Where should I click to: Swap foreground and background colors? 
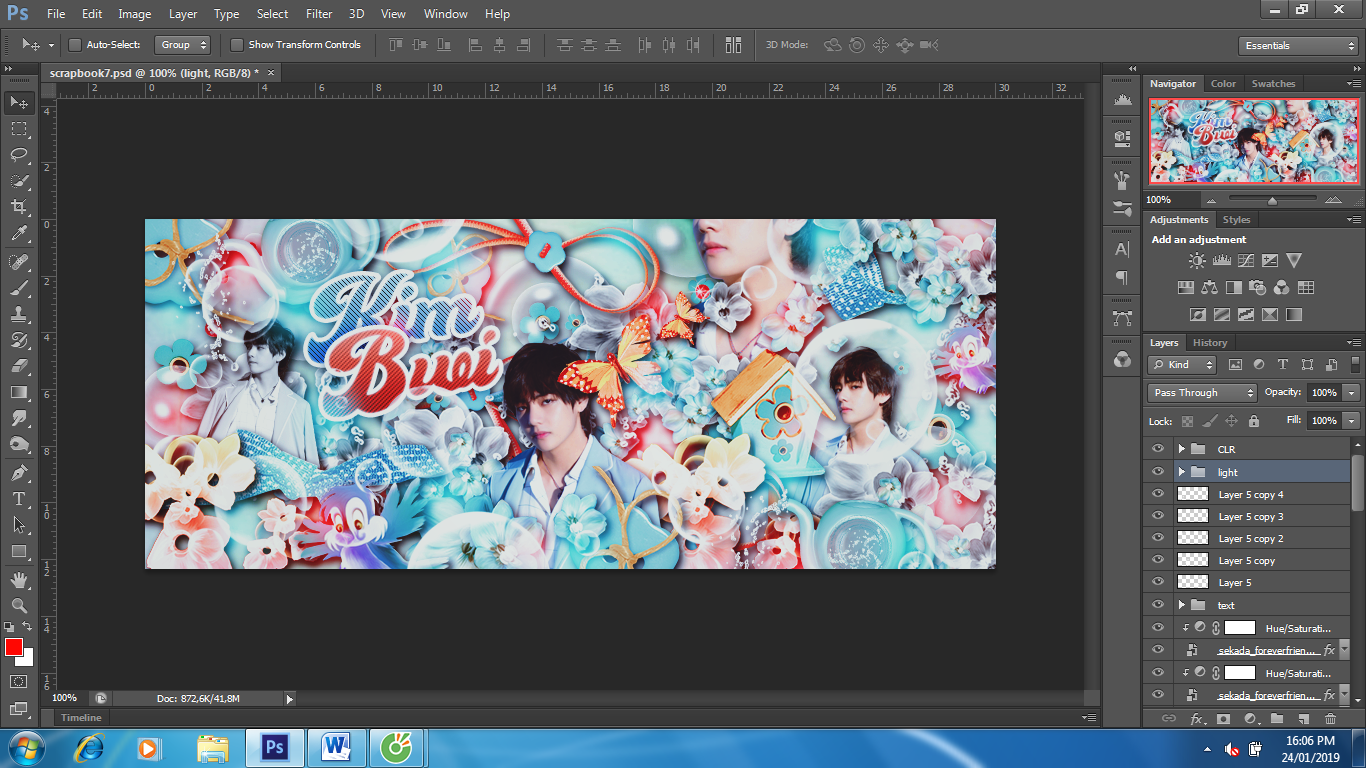pos(27,627)
